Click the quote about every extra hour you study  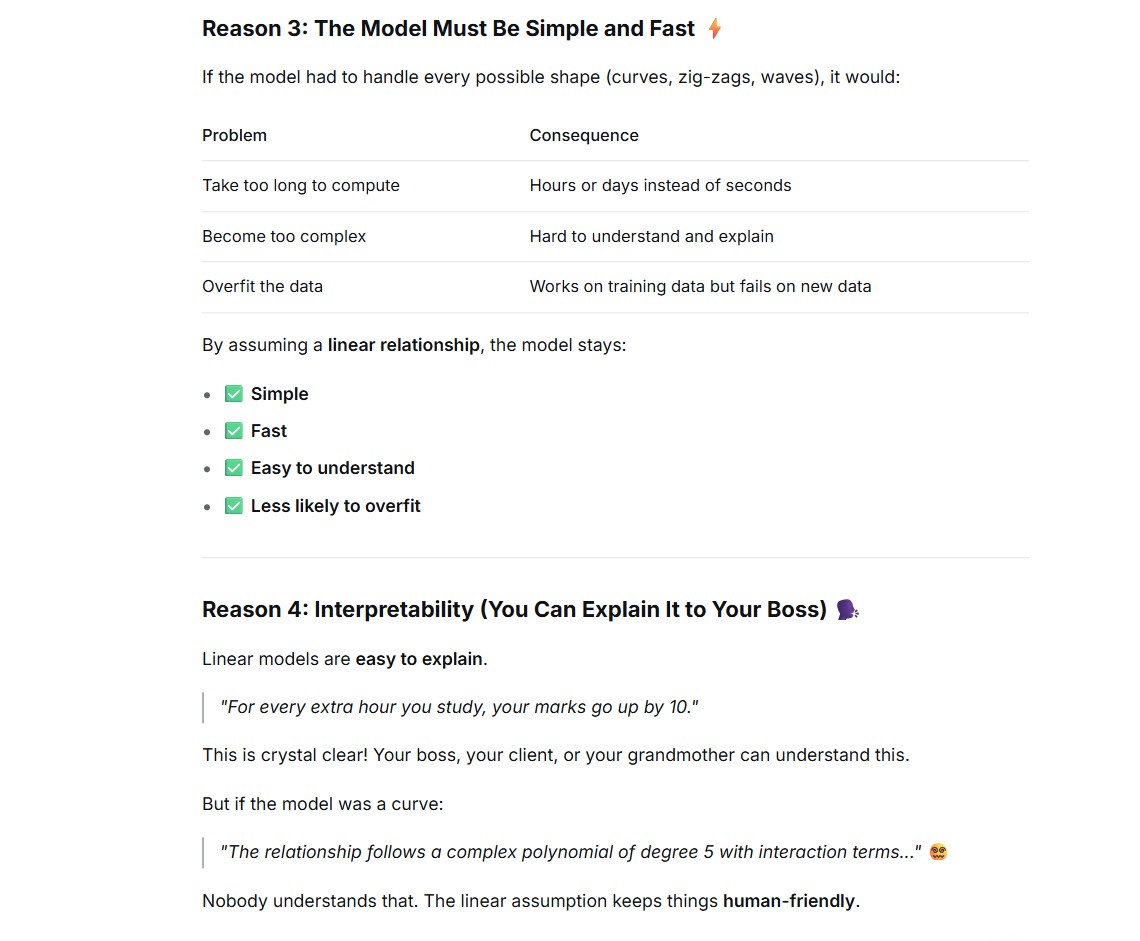[x=459, y=707]
